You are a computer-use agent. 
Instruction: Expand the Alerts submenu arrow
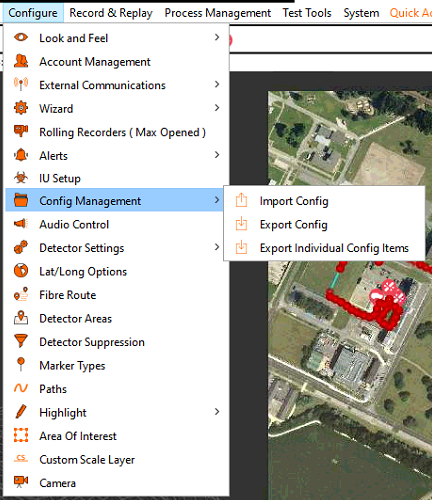(217, 155)
